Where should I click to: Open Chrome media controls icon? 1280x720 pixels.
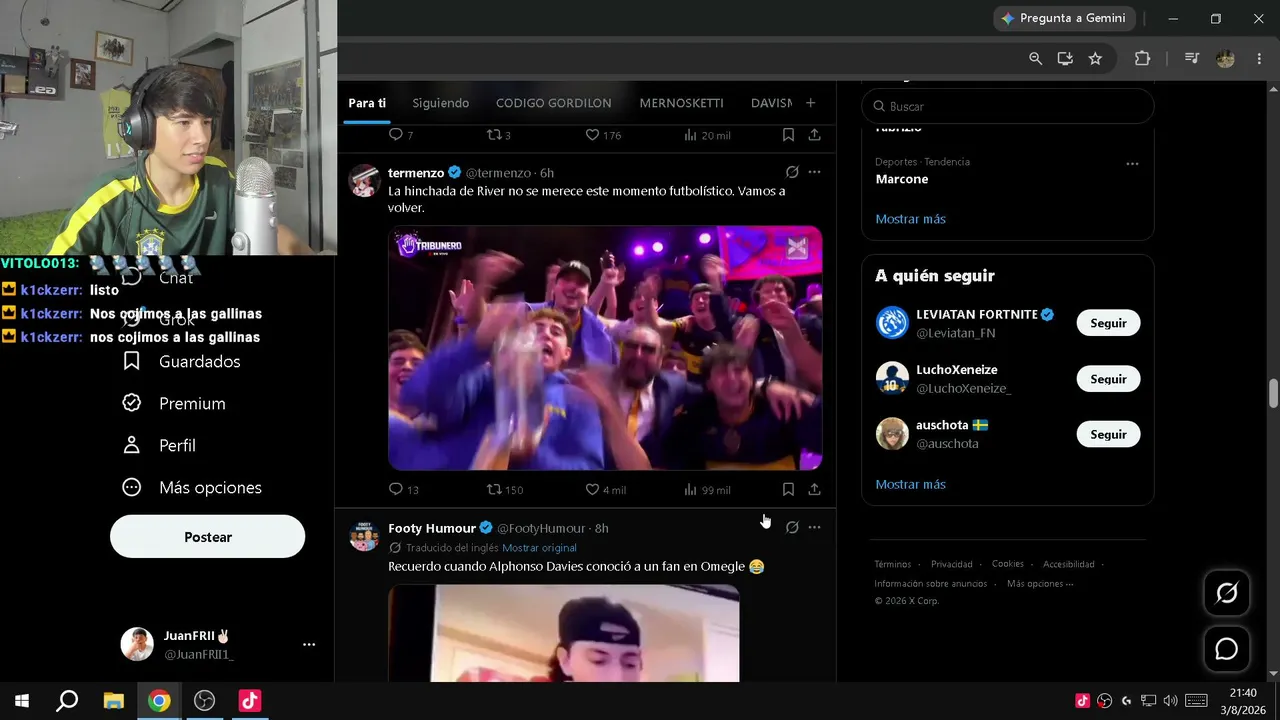(1191, 59)
